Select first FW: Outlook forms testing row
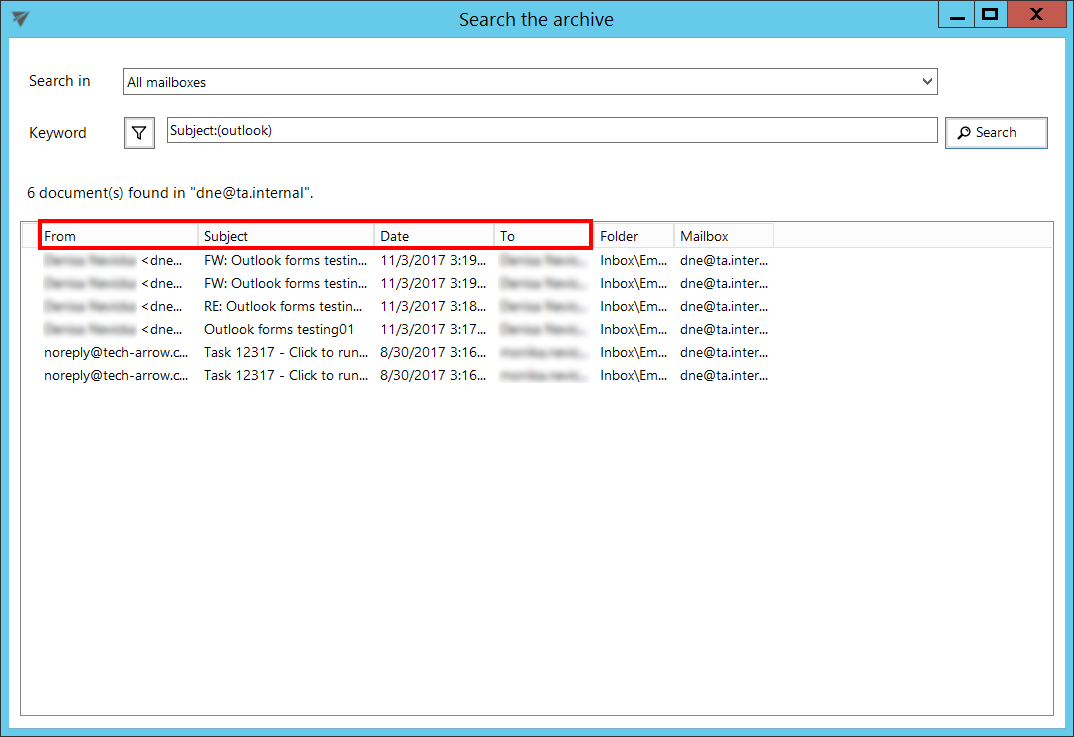This screenshot has width=1074, height=737. coord(285,260)
